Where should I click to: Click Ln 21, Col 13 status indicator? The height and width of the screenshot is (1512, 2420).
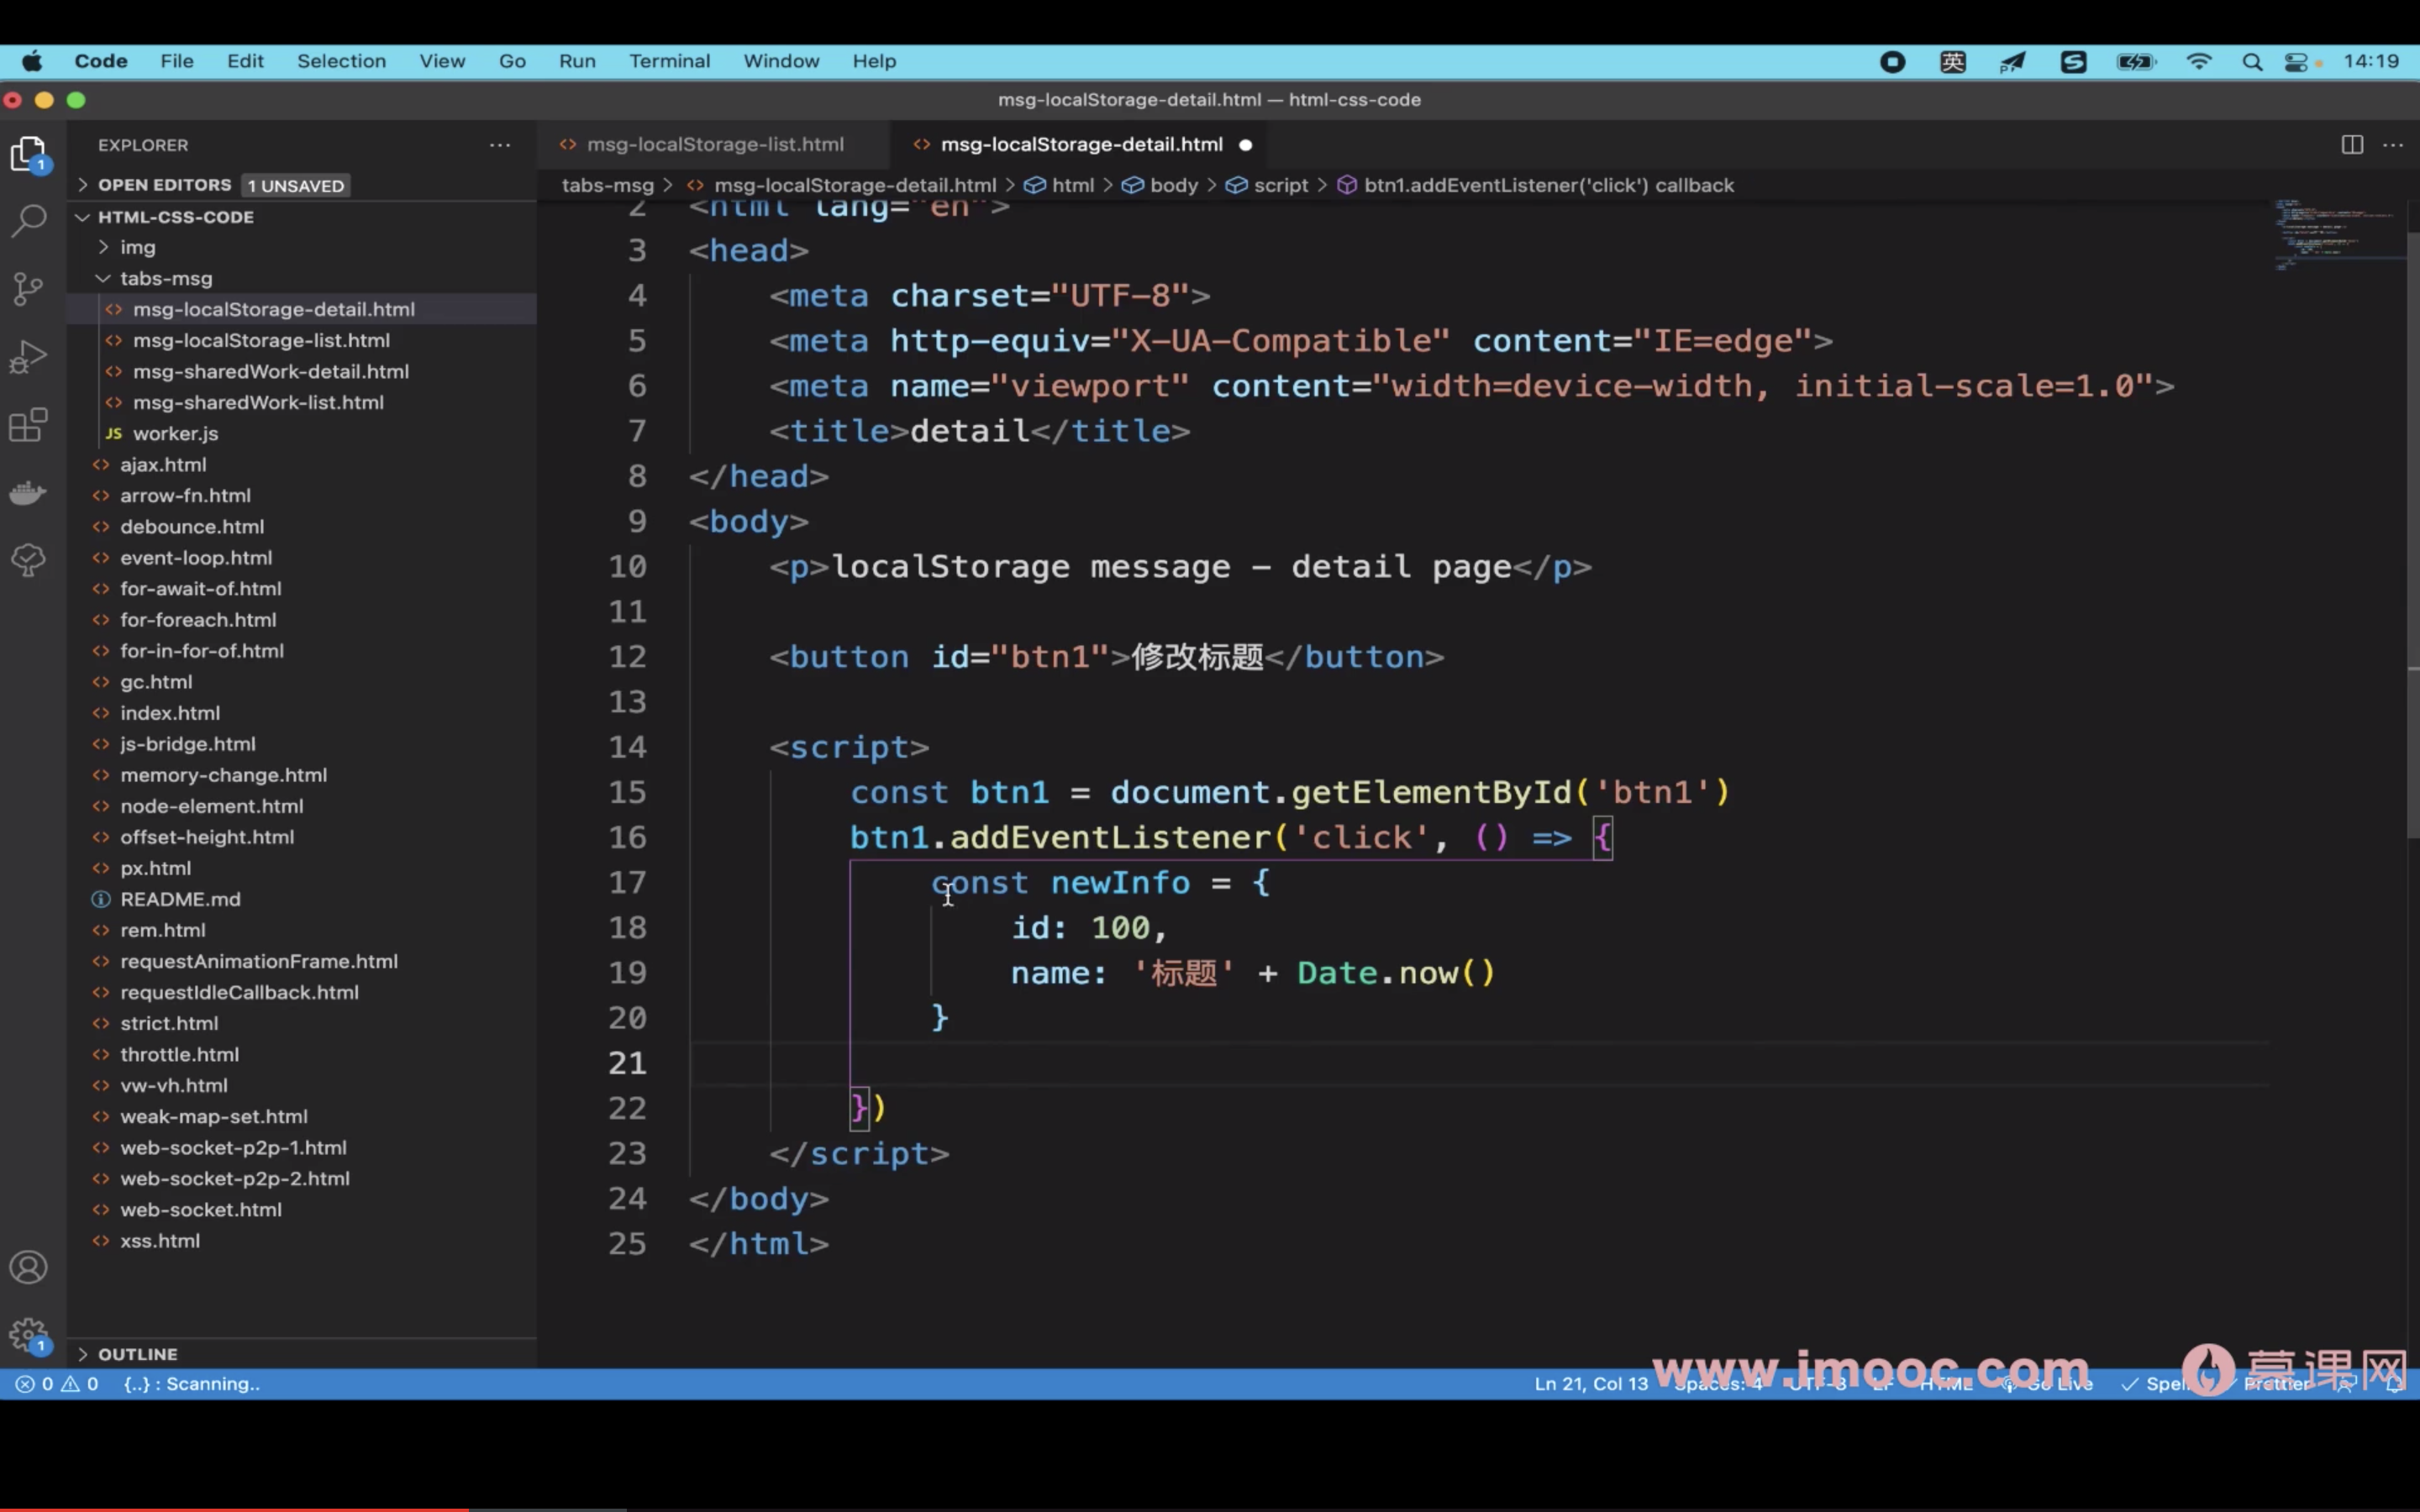tap(1590, 1384)
